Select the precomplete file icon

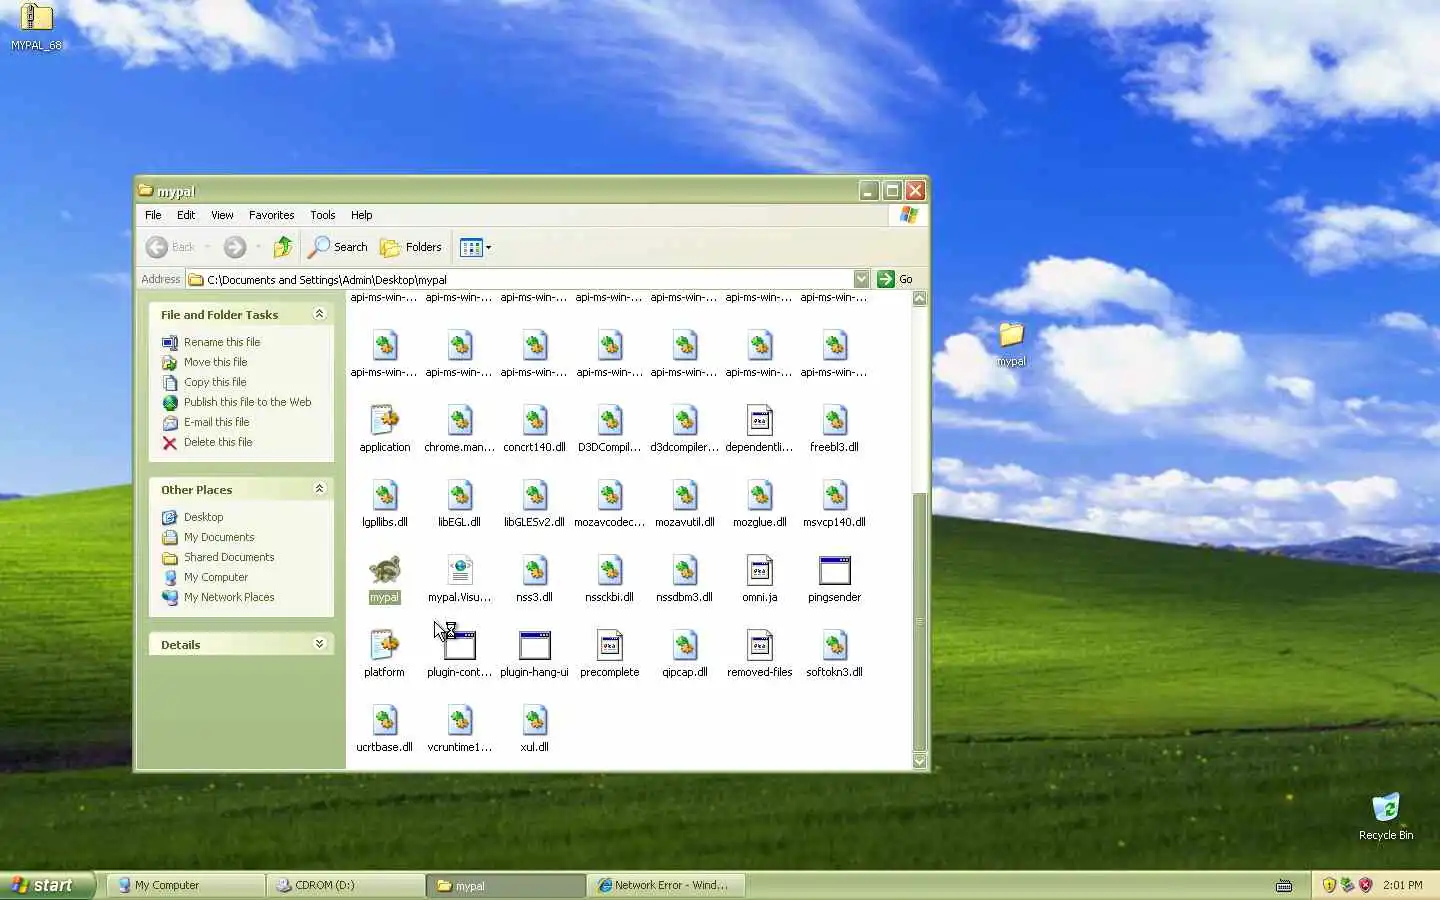coord(609,646)
